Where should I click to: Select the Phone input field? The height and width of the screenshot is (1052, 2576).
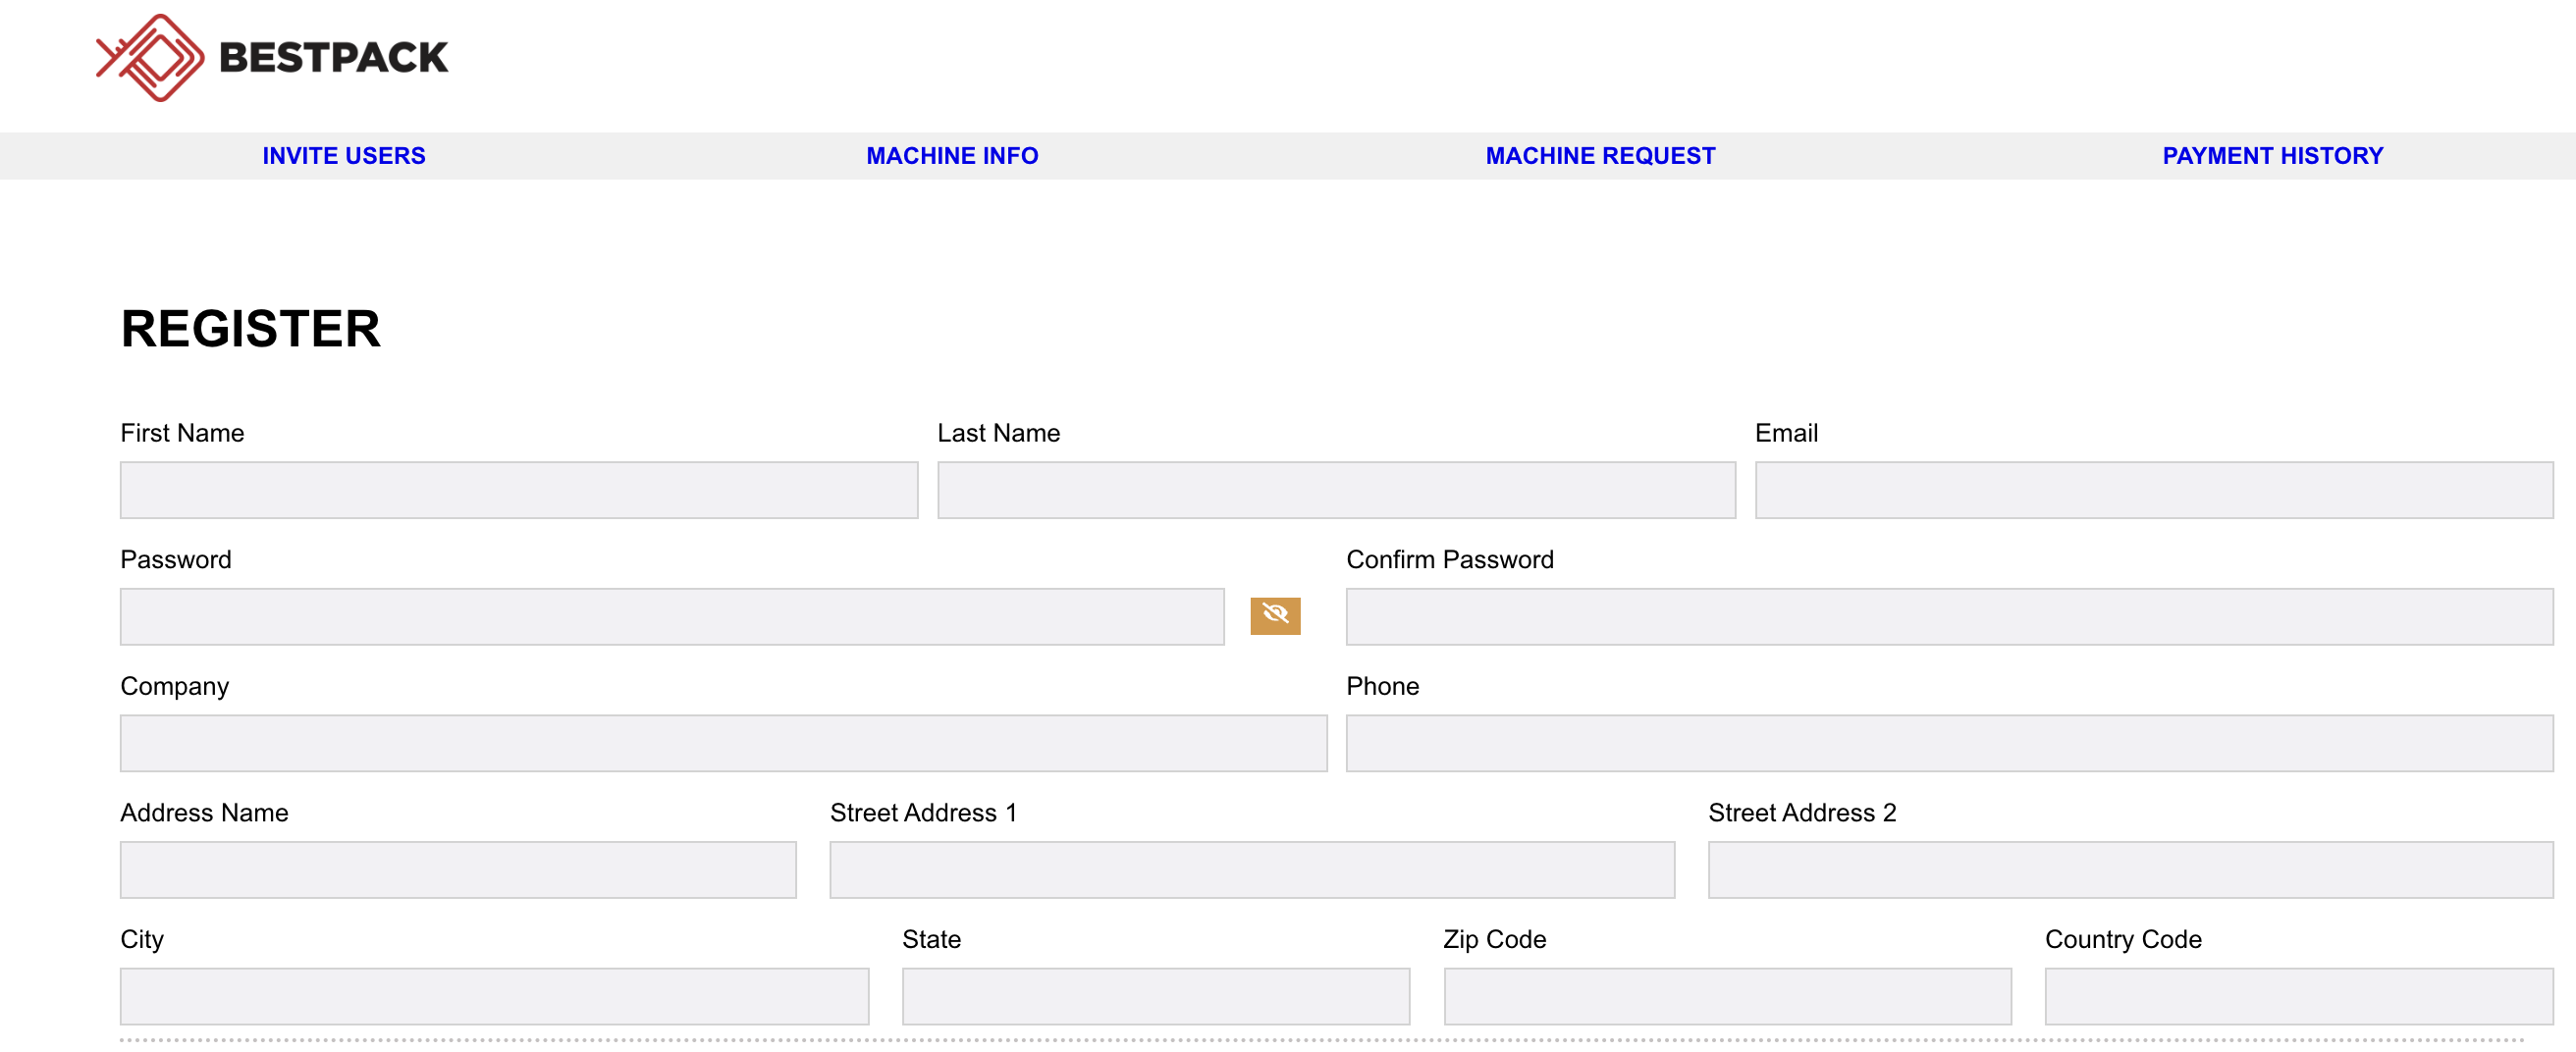[1949, 743]
